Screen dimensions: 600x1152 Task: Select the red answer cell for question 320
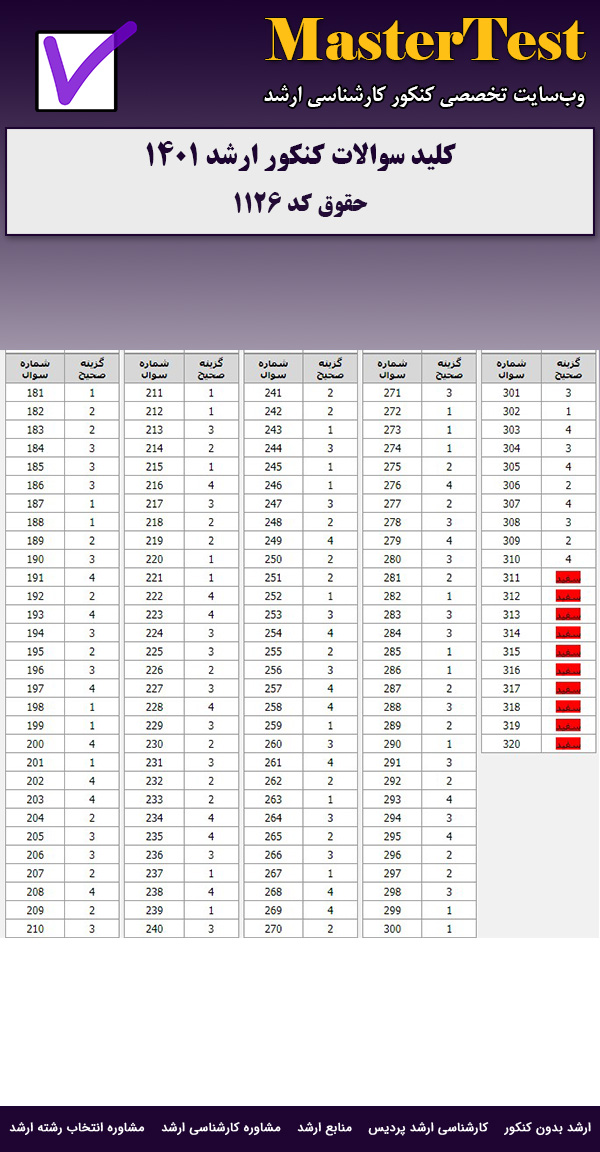click(x=568, y=744)
